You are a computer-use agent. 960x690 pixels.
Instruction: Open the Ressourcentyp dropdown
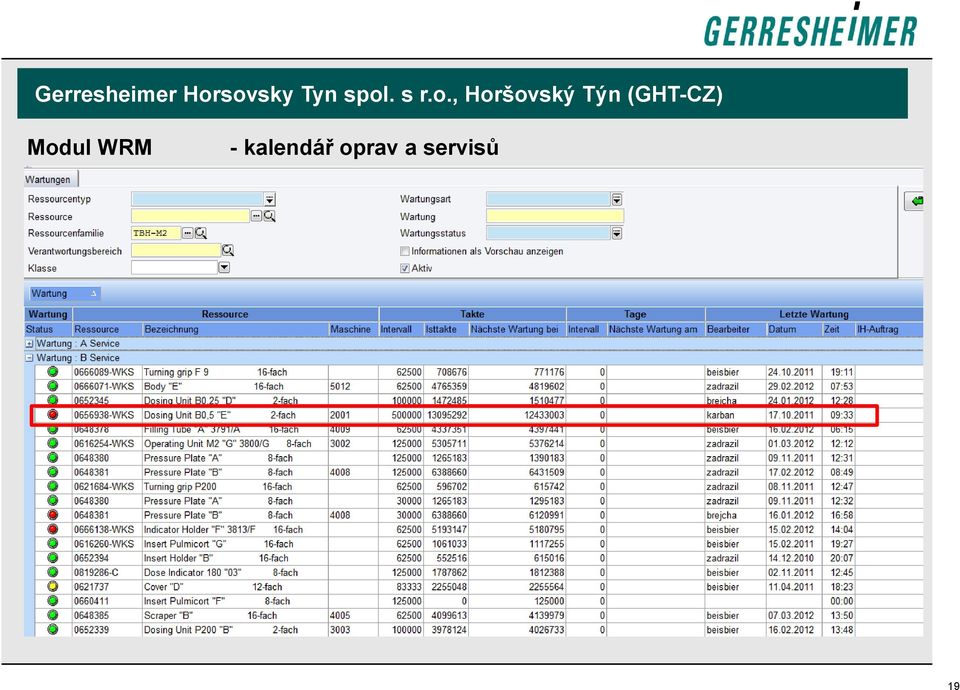[270, 200]
